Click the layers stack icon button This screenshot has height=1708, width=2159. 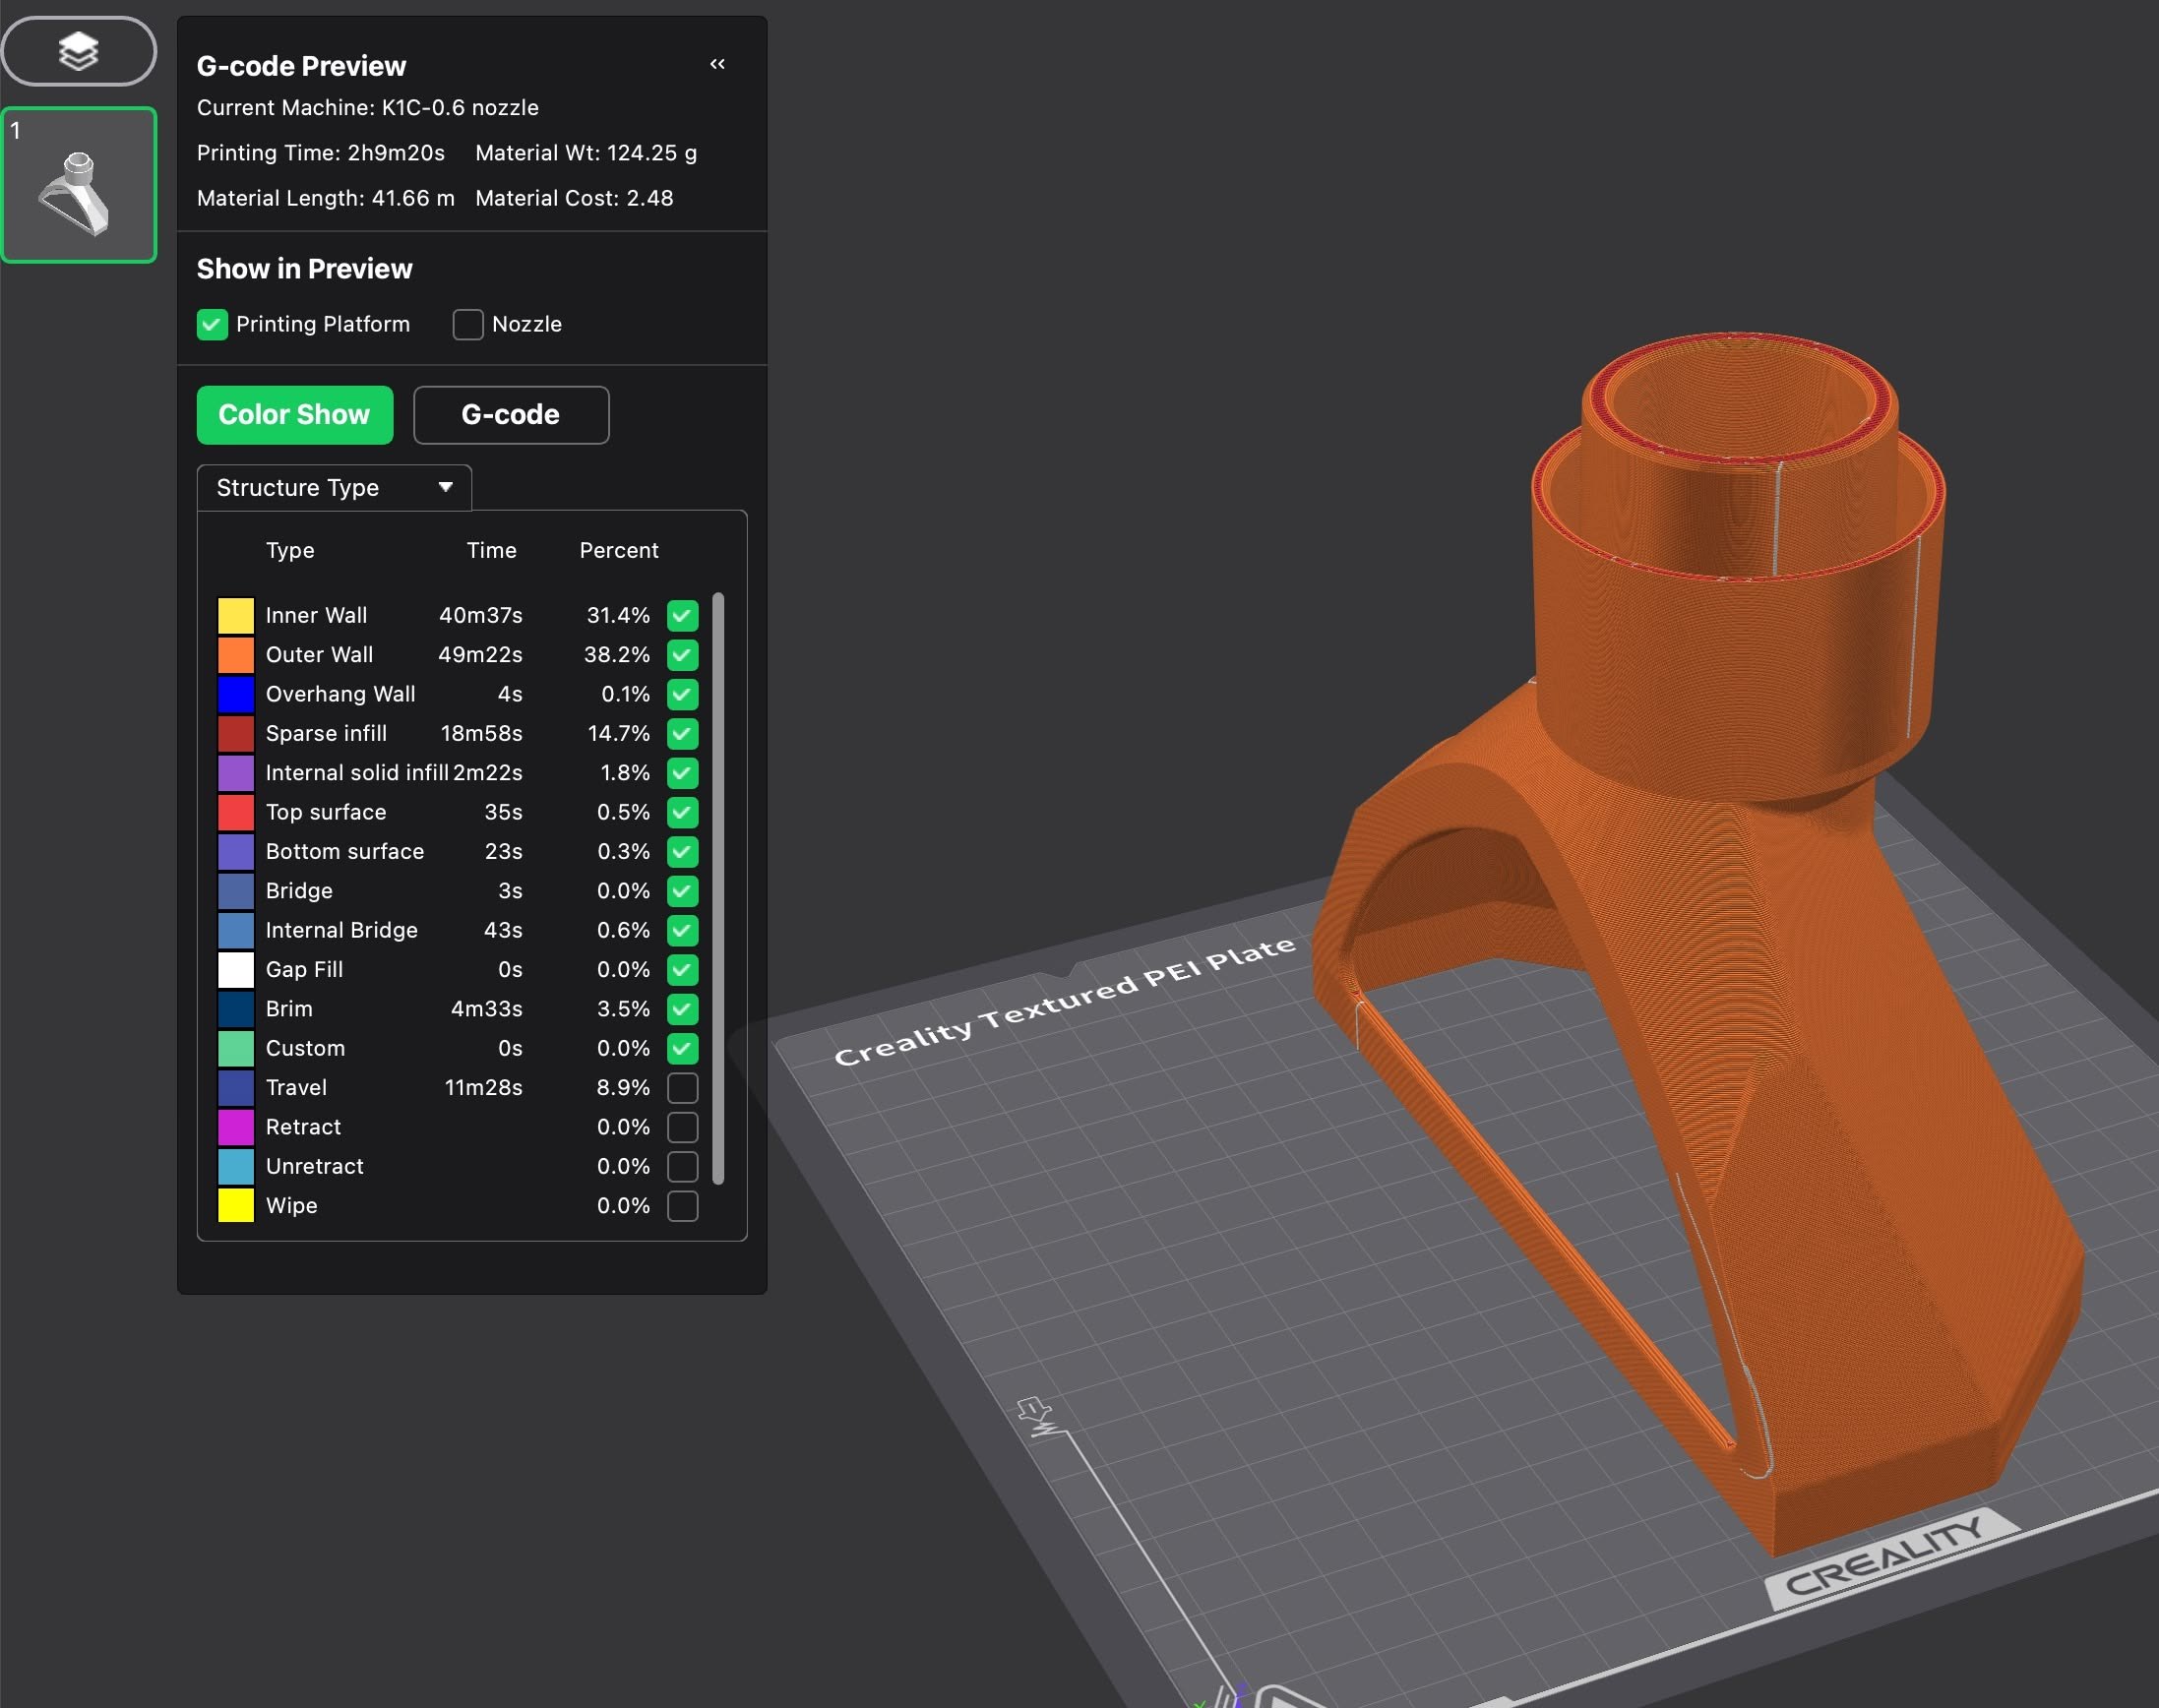[x=78, y=51]
